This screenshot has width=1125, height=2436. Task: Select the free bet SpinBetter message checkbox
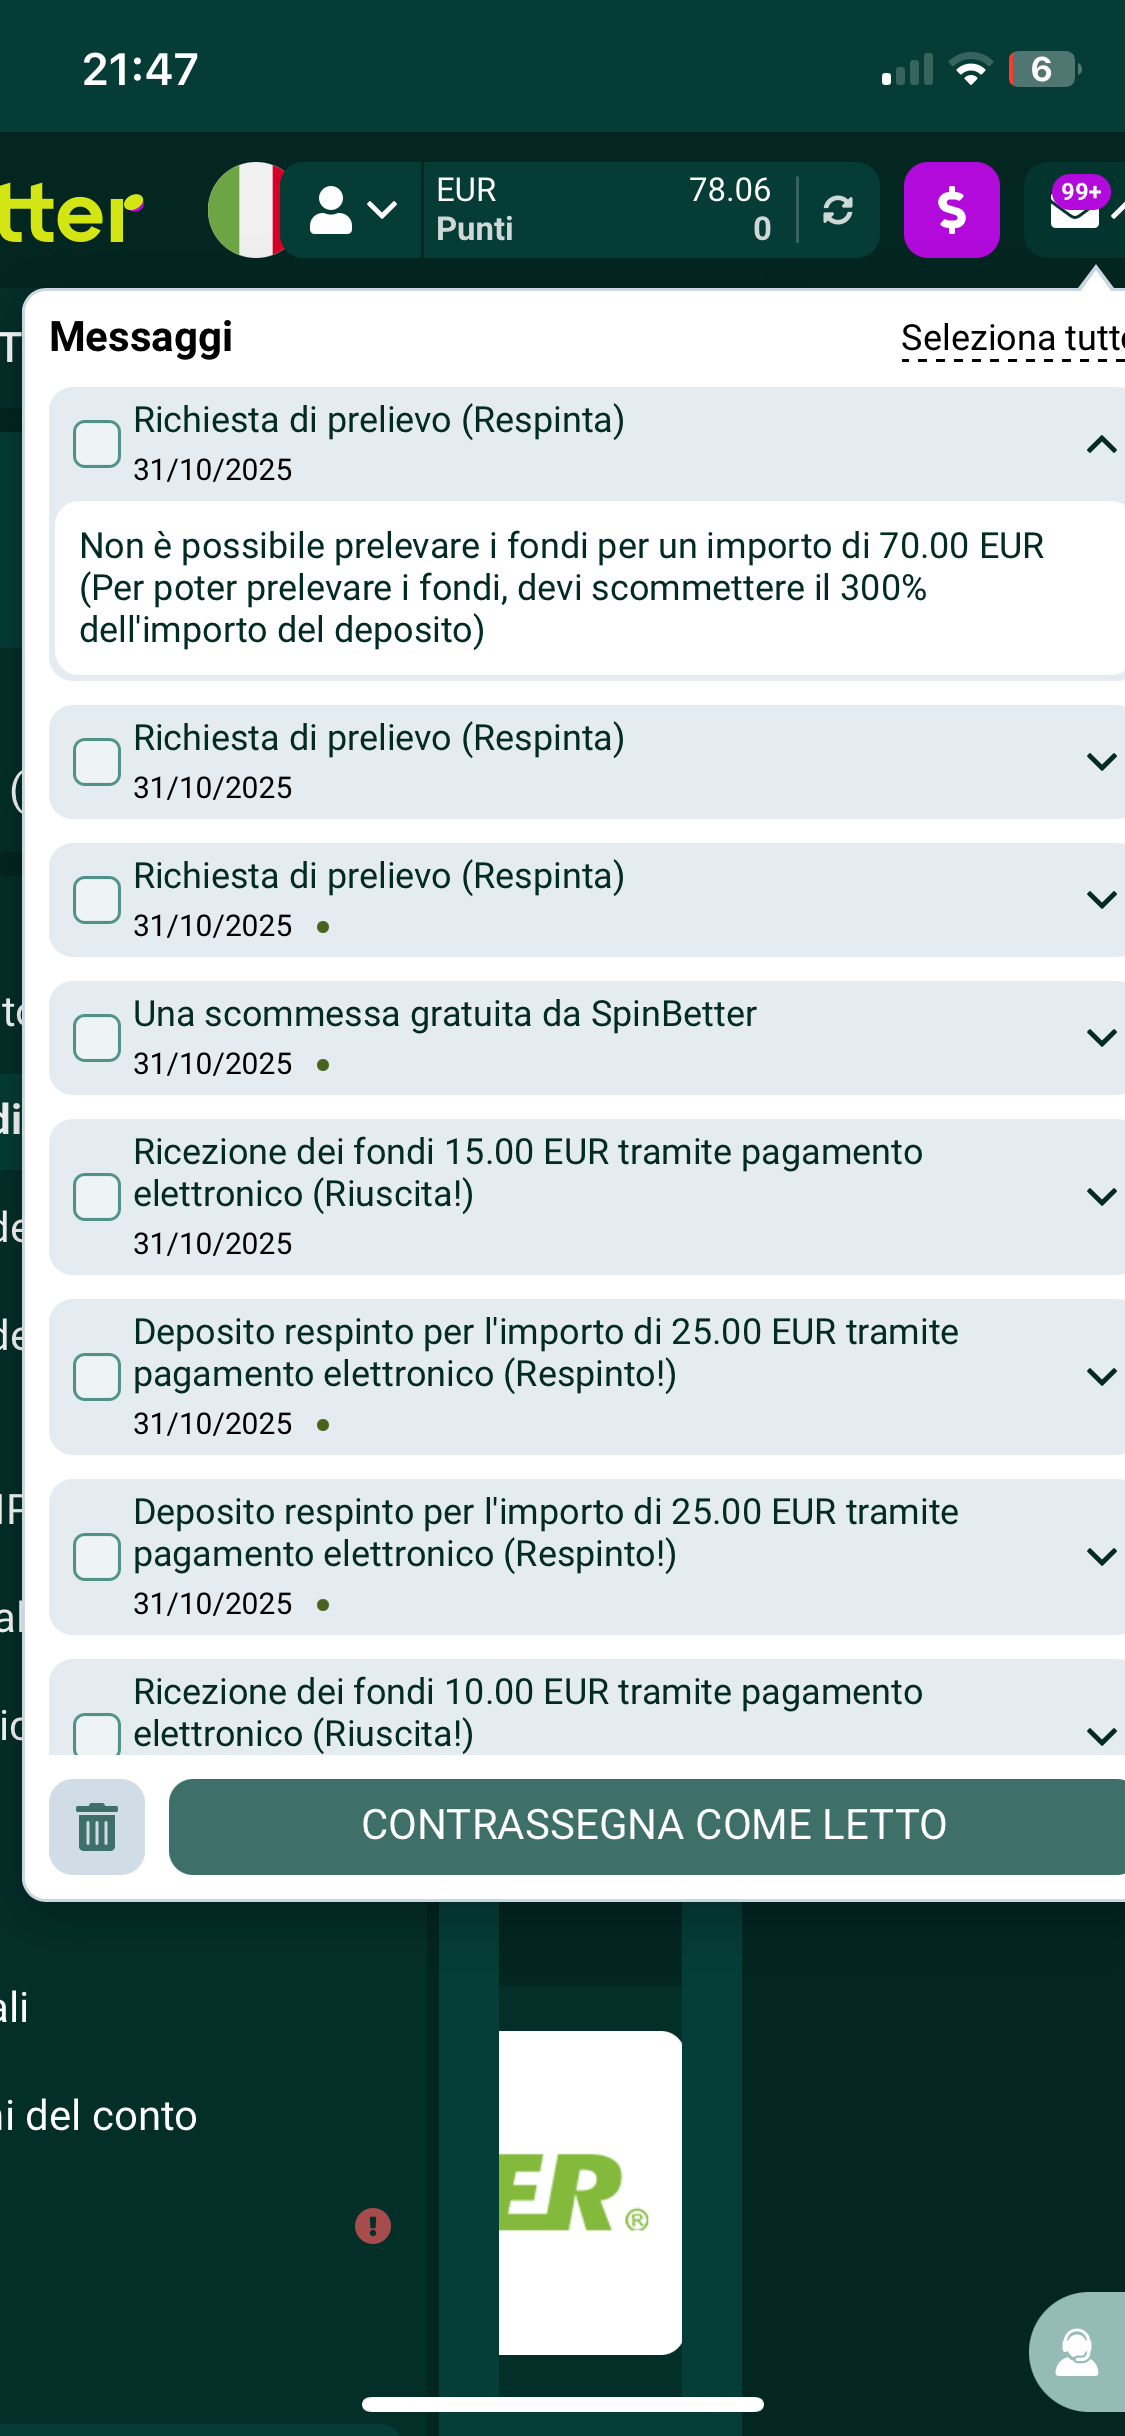point(97,1038)
